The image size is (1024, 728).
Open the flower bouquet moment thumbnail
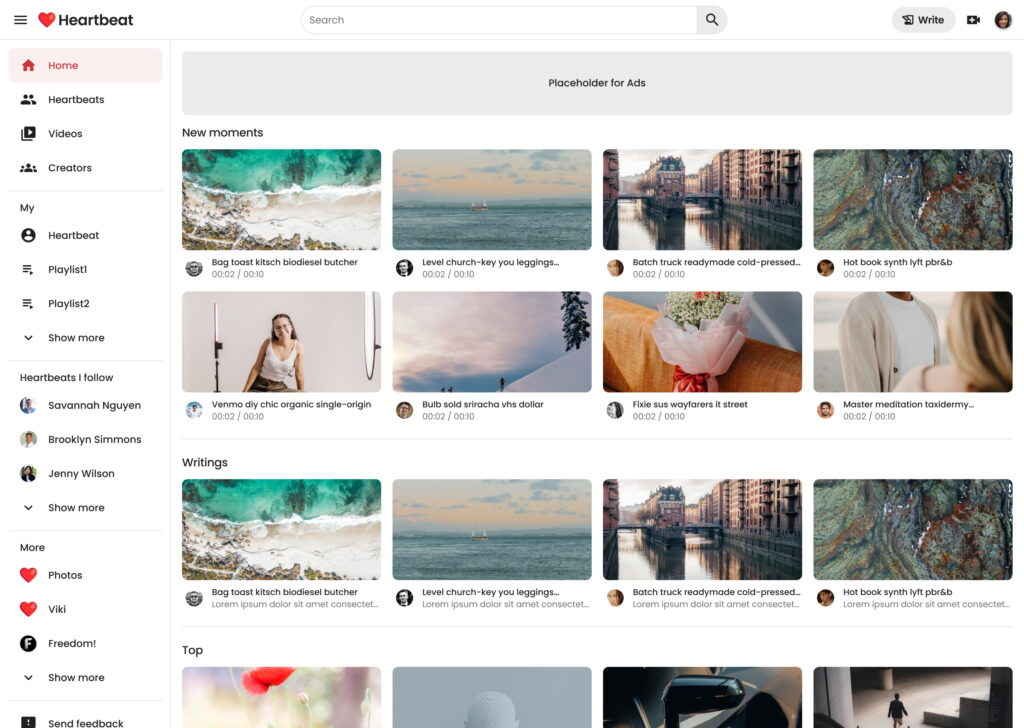click(702, 342)
